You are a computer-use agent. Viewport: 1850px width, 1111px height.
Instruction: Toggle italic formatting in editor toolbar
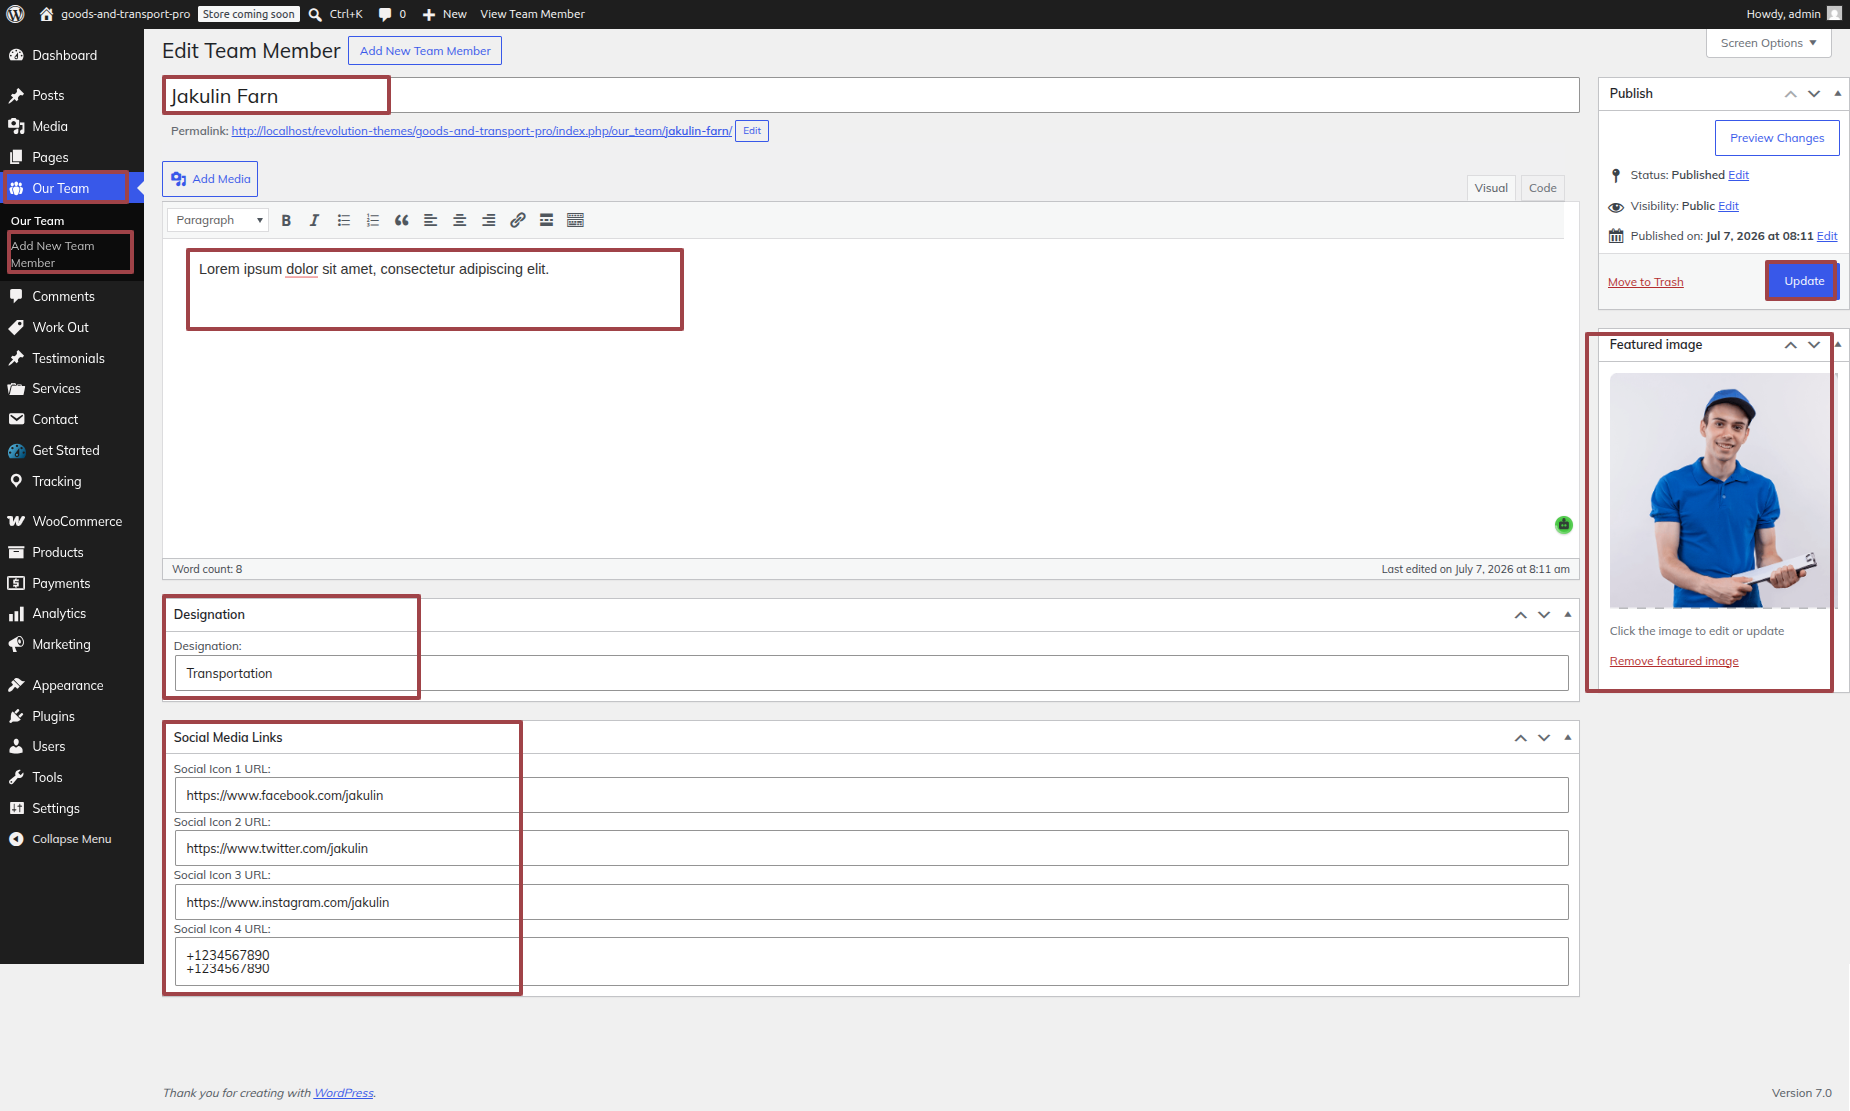pyautogui.click(x=314, y=220)
